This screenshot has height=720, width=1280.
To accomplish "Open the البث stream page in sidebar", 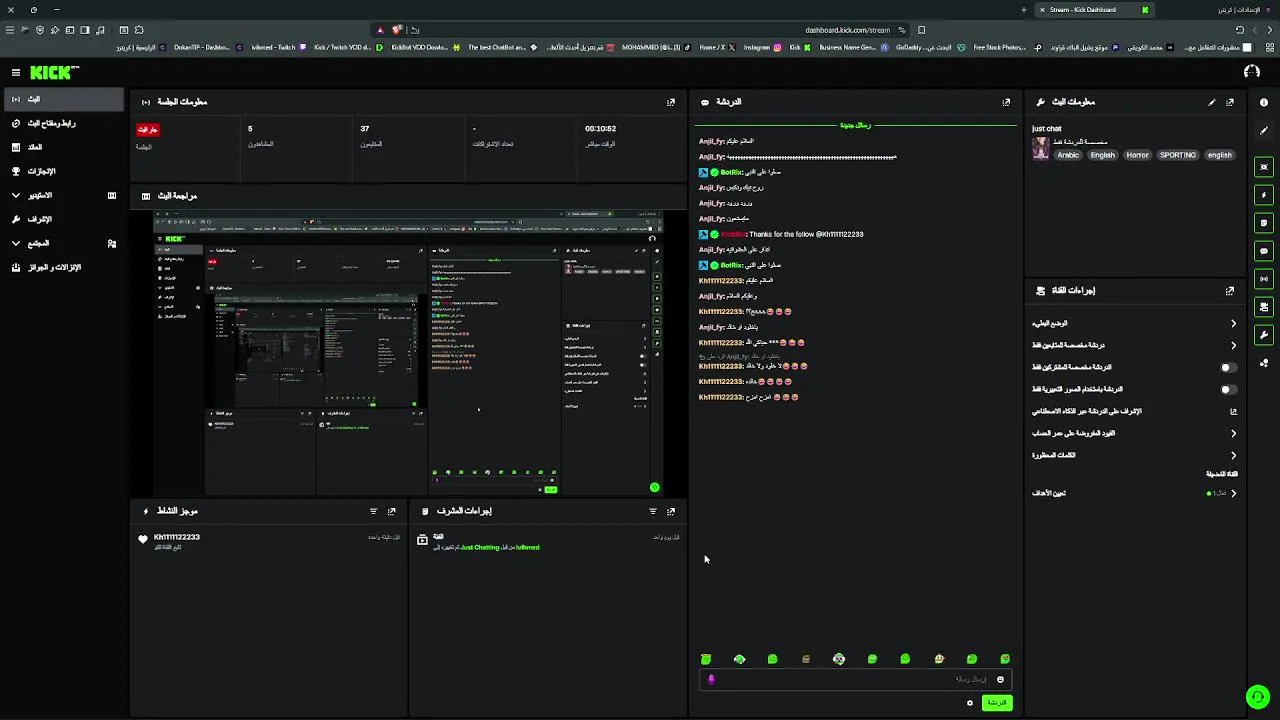I will point(64,99).
